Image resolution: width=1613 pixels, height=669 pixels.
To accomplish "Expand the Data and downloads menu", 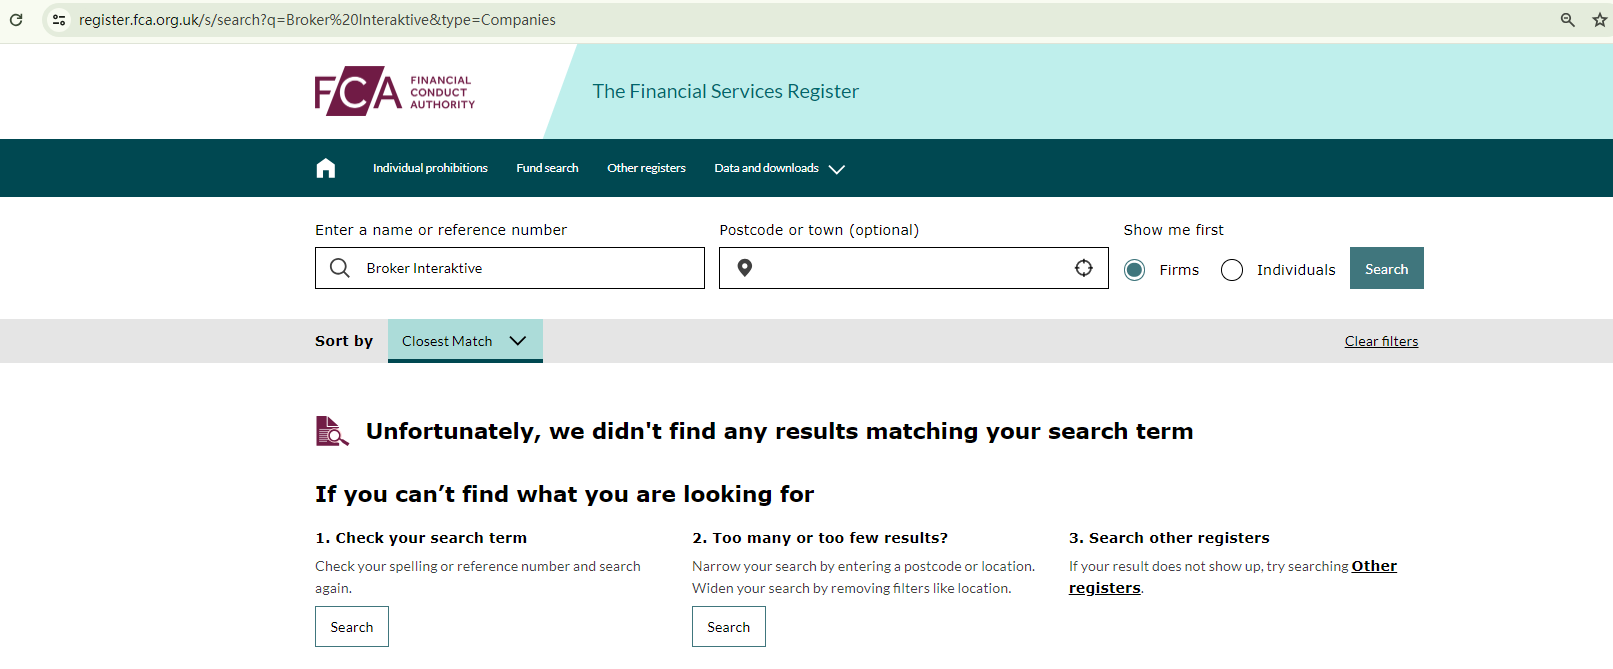I will [779, 168].
